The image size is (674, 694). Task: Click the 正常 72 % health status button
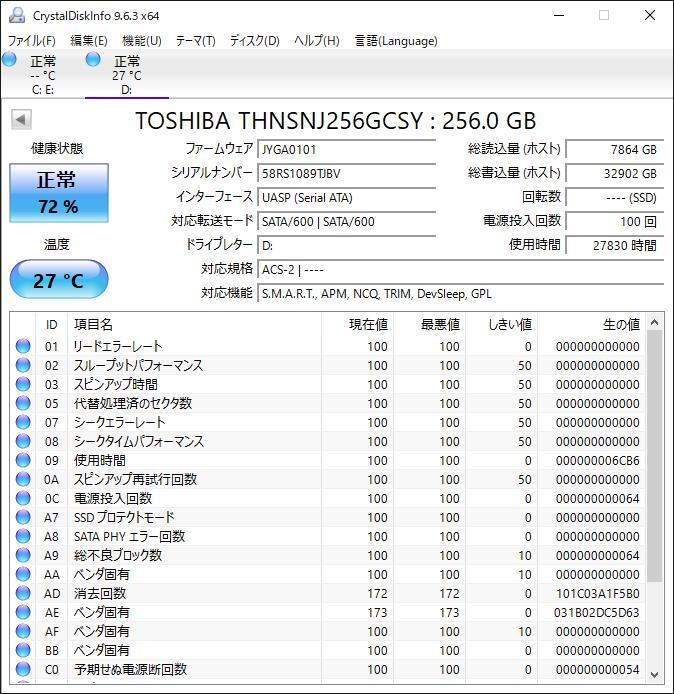pyautogui.click(x=59, y=193)
